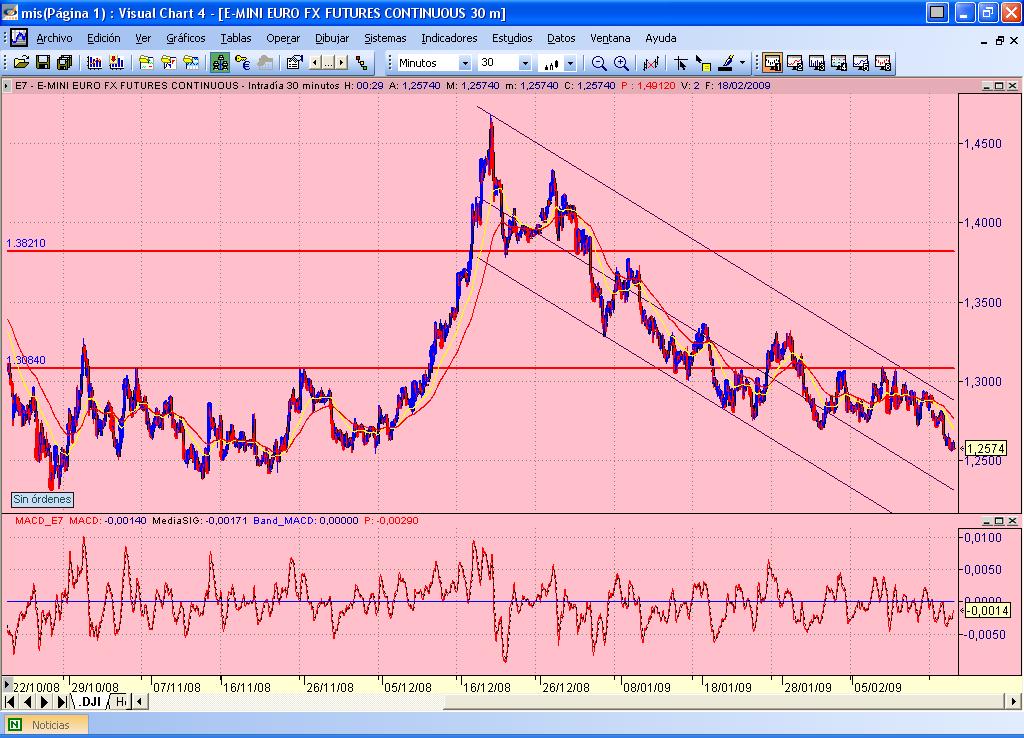Select the crosshair pointer tool icon
Viewport: 1024px width, 738px height.
tap(681, 63)
